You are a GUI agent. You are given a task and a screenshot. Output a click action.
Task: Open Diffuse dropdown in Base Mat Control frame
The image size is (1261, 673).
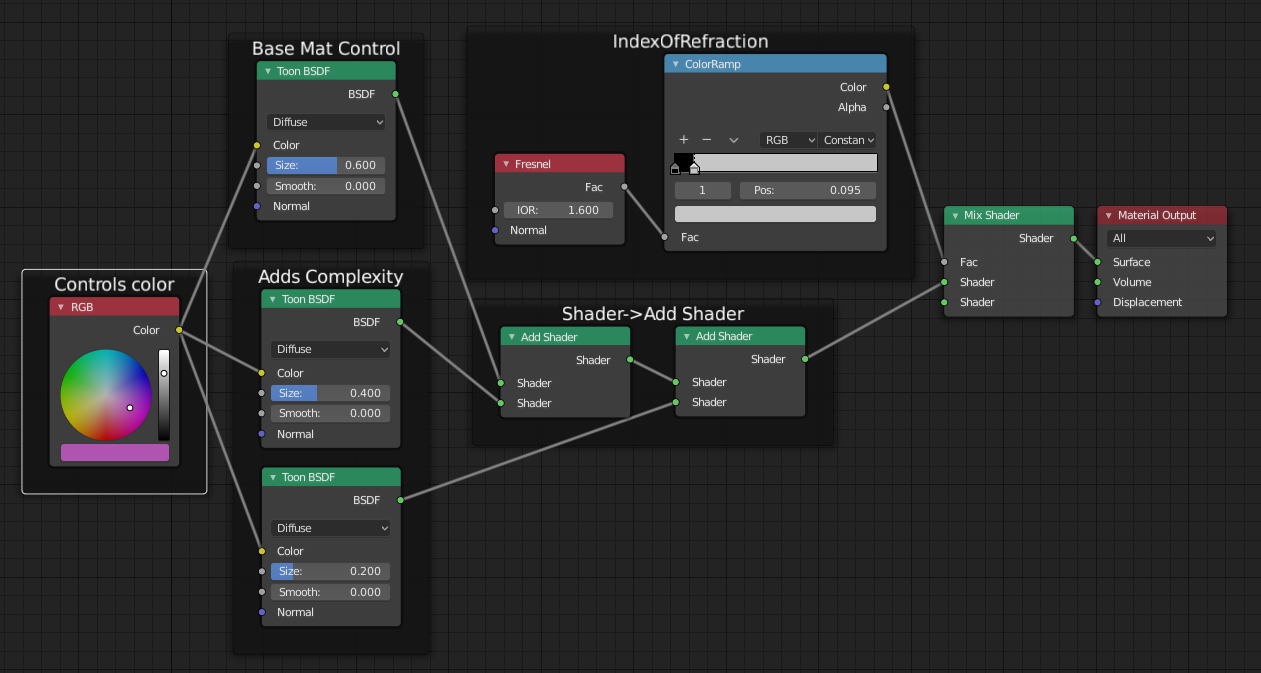(x=326, y=122)
